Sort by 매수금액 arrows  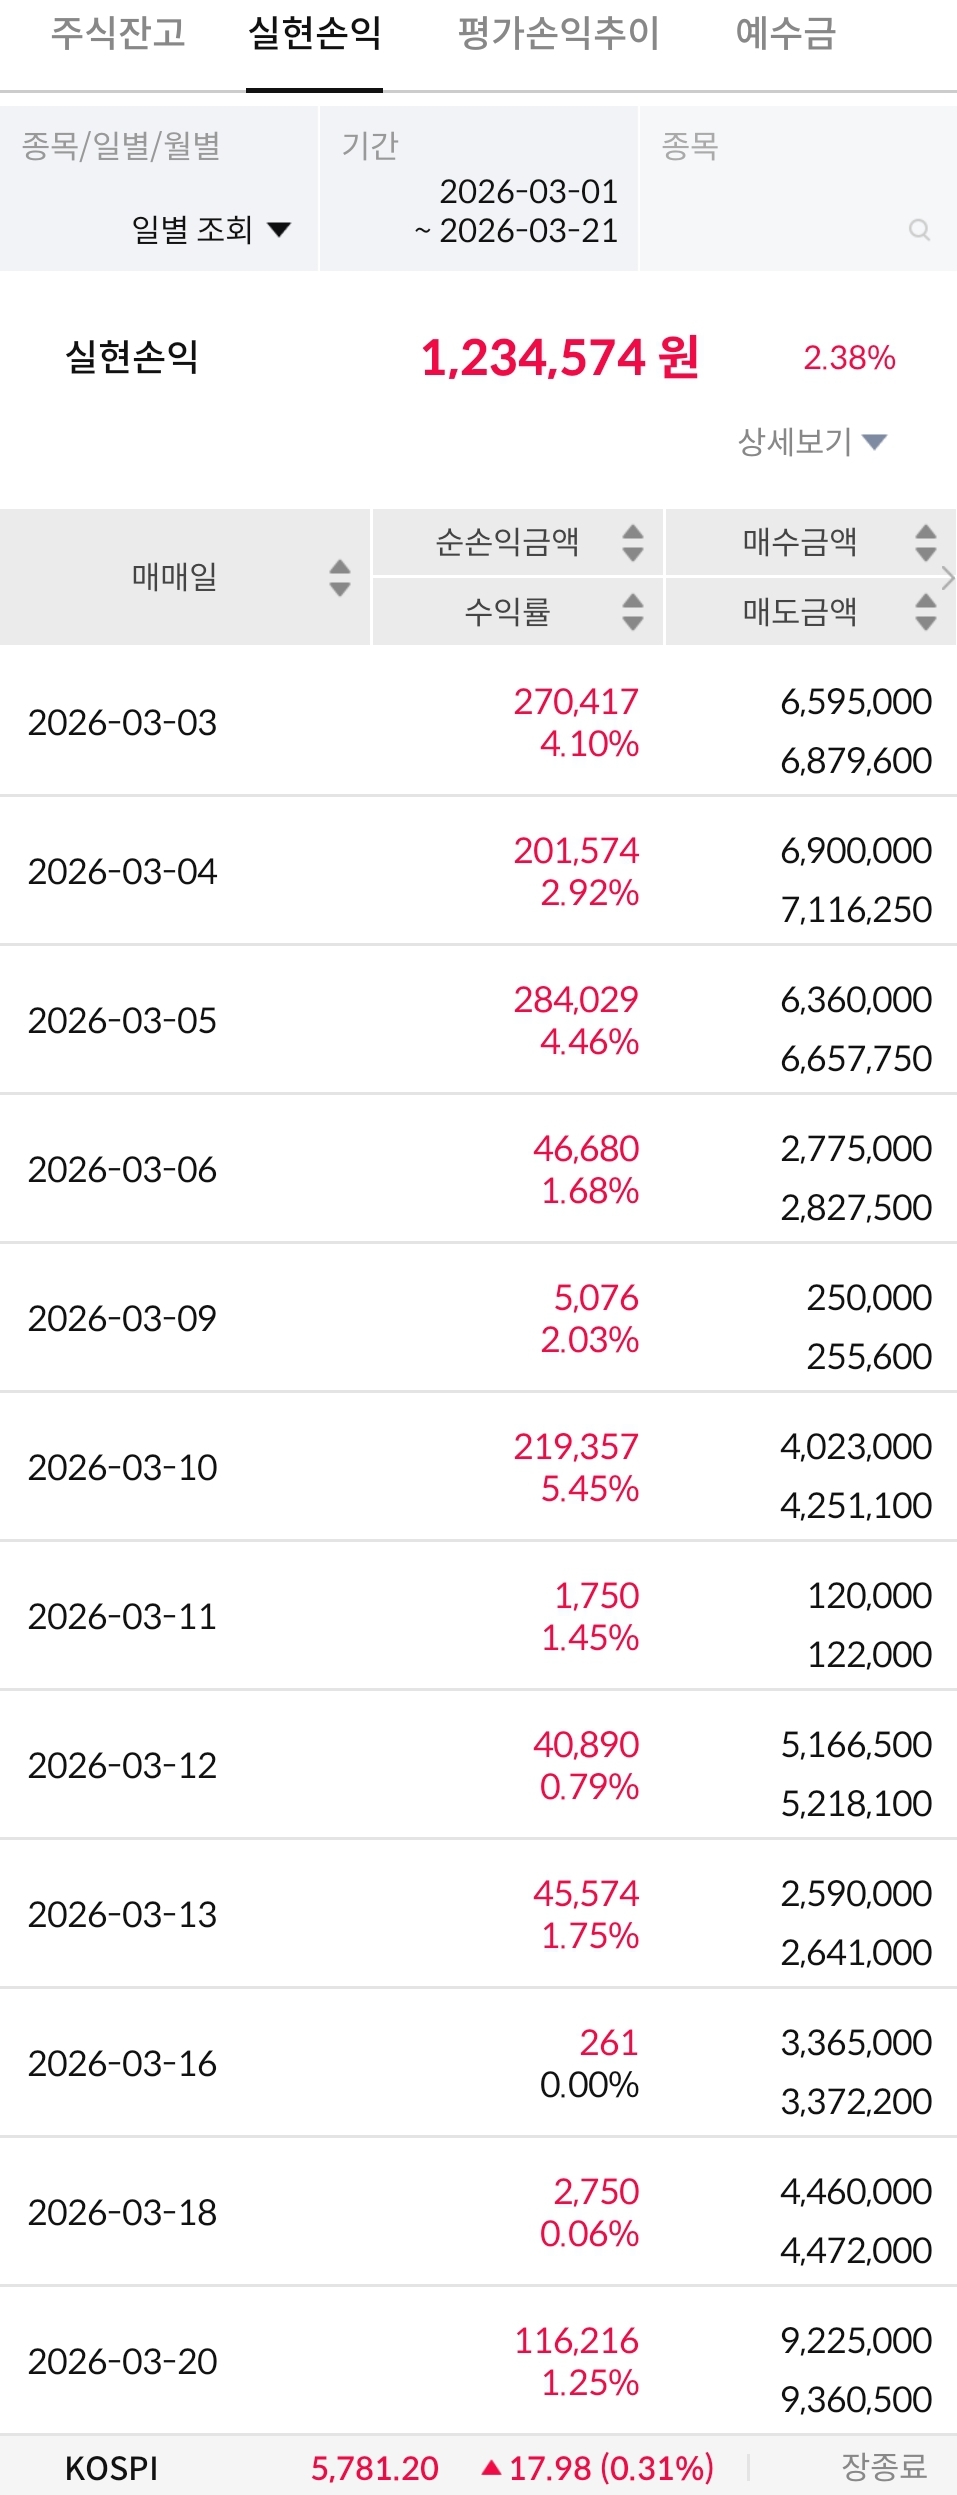point(925,542)
